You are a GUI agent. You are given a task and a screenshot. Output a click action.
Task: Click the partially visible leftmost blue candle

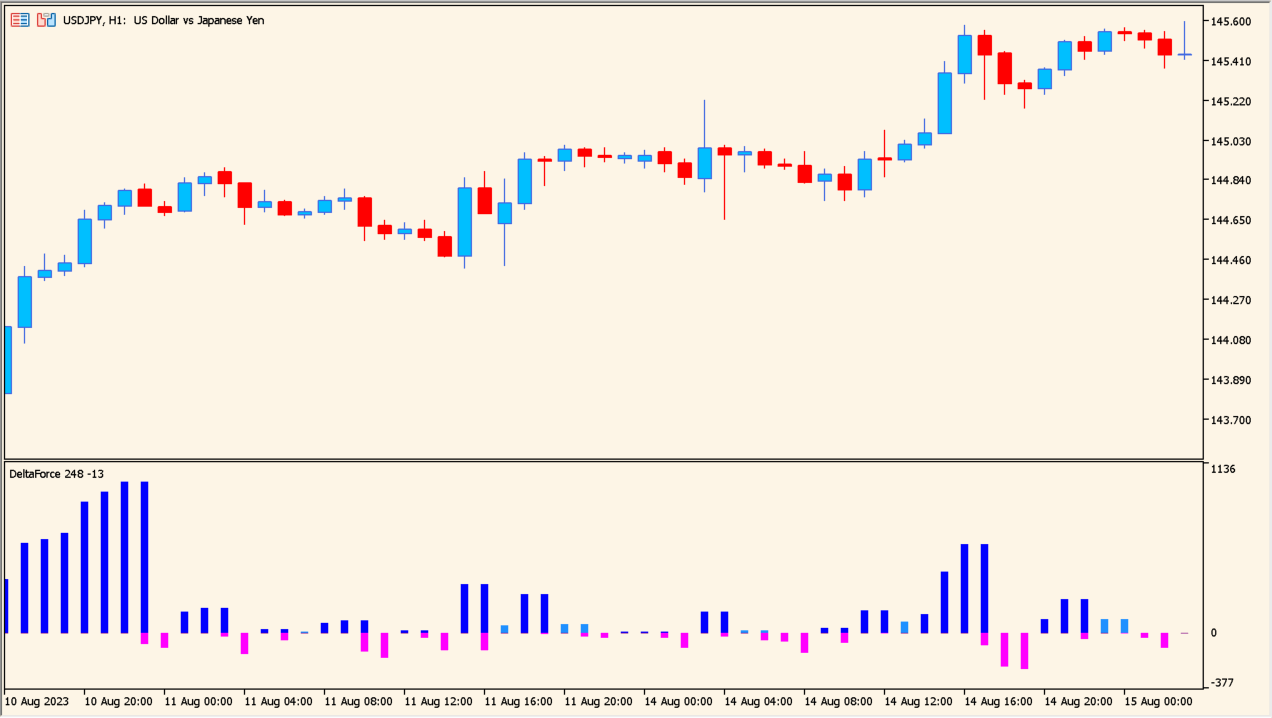[x=8, y=360]
